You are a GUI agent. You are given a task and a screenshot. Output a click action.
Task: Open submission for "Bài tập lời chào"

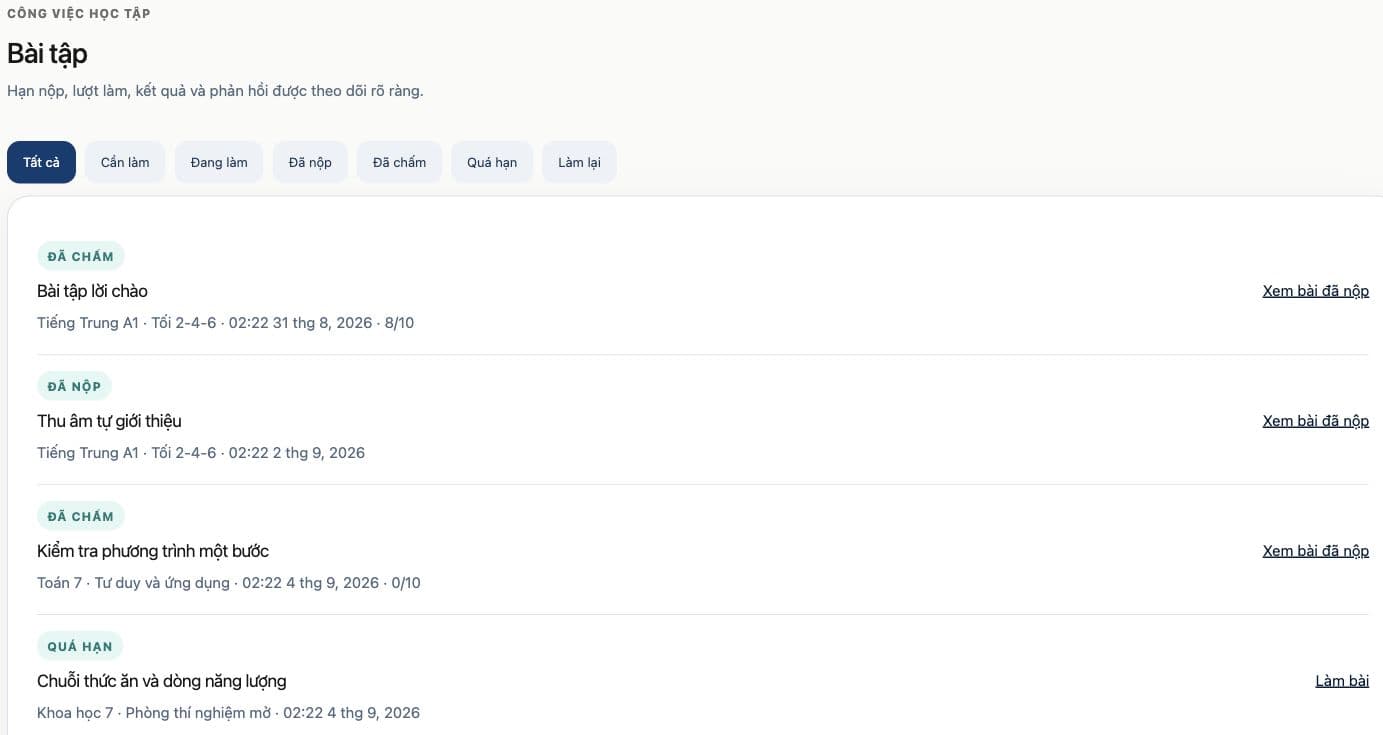point(1315,291)
